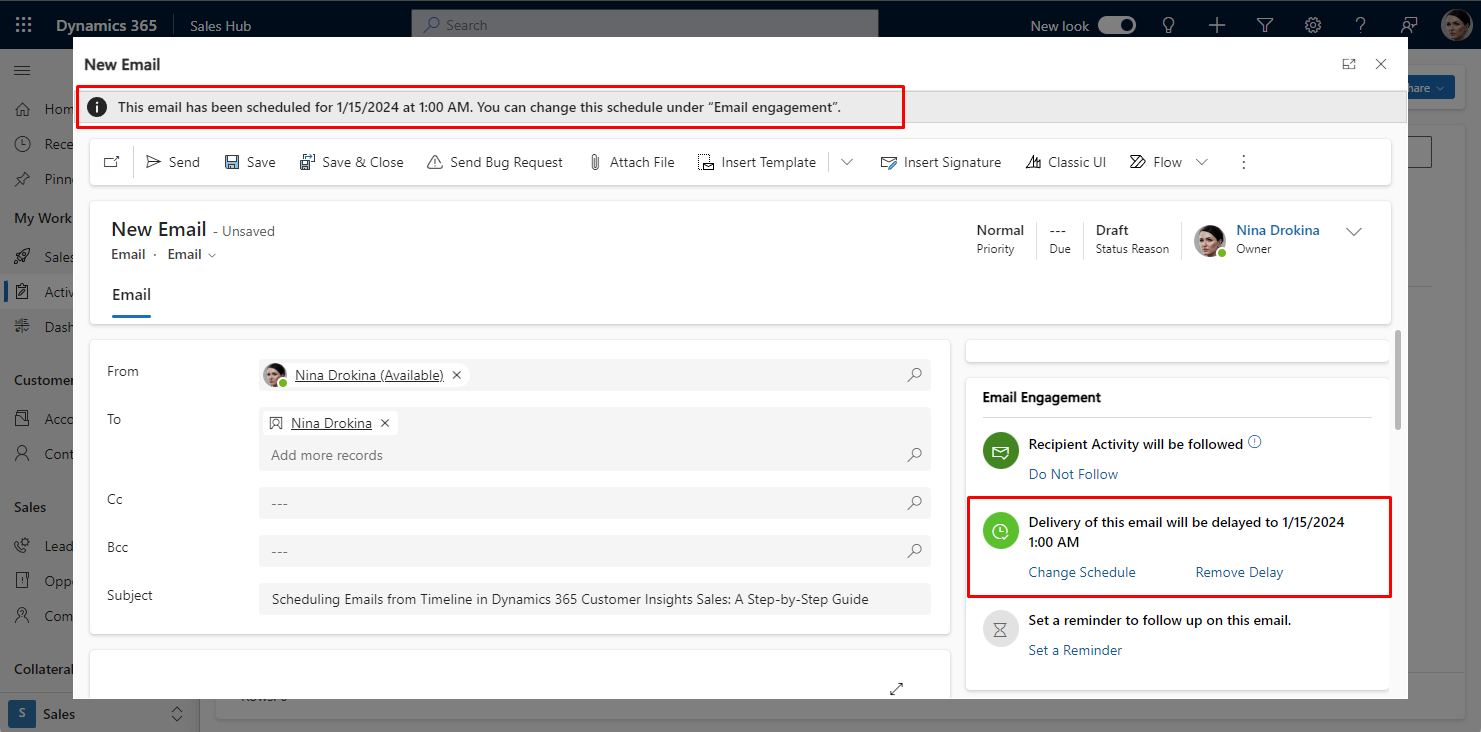Click Add more records in To field
1481x732 pixels.
point(327,455)
